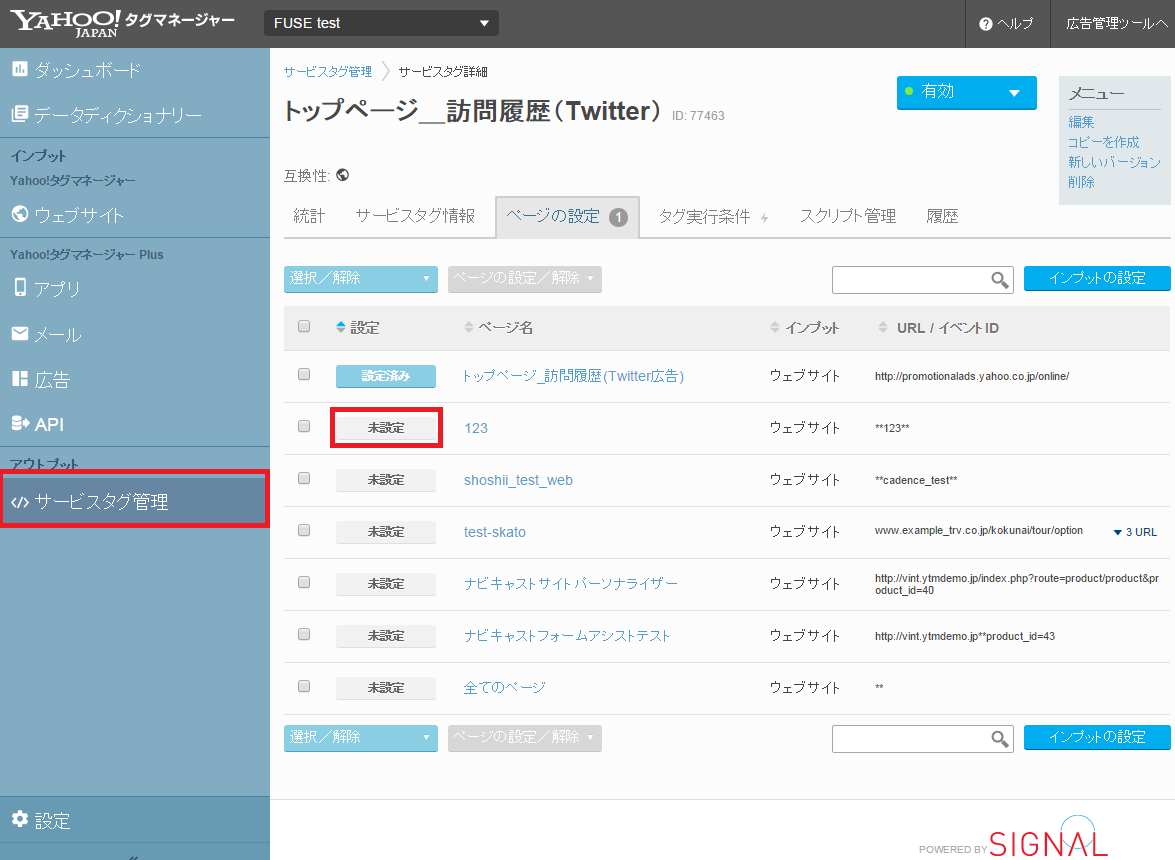Tick the select-all header checkbox
Image resolution: width=1175 pixels, height=860 pixels.
[303, 326]
